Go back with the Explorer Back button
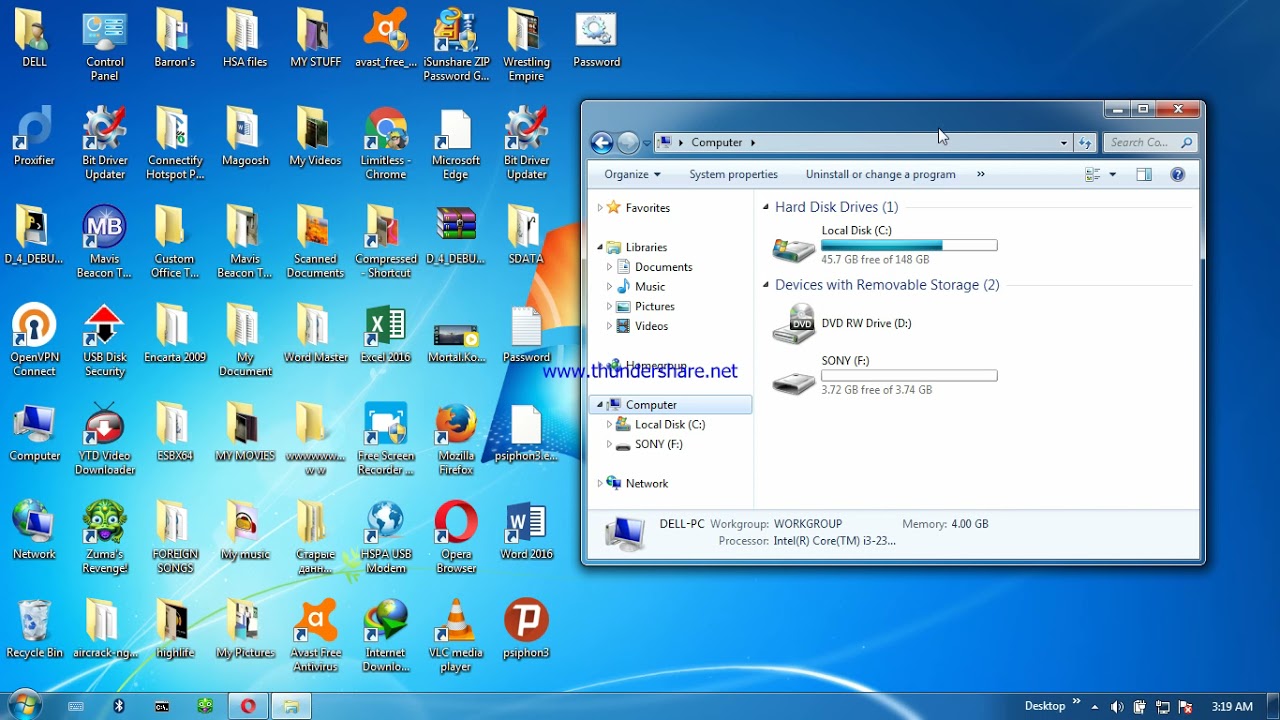Viewport: 1280px width, 720px height. (602, 143)
